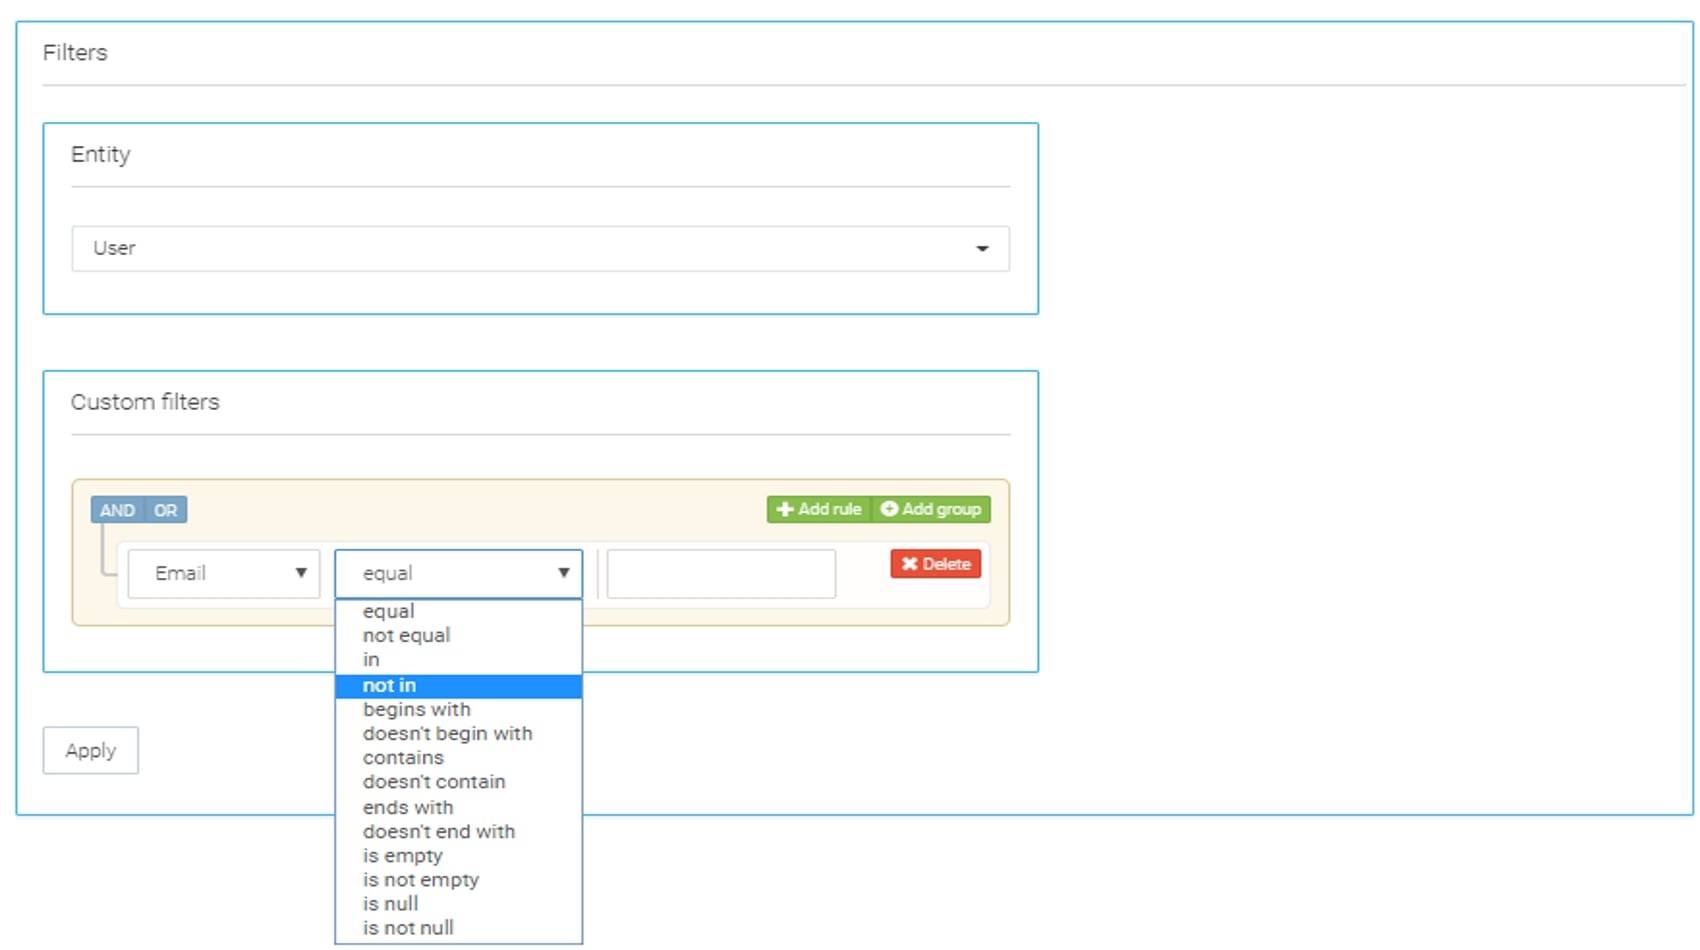
Task: Delete the Email filter rule
Action: [935, 564]
